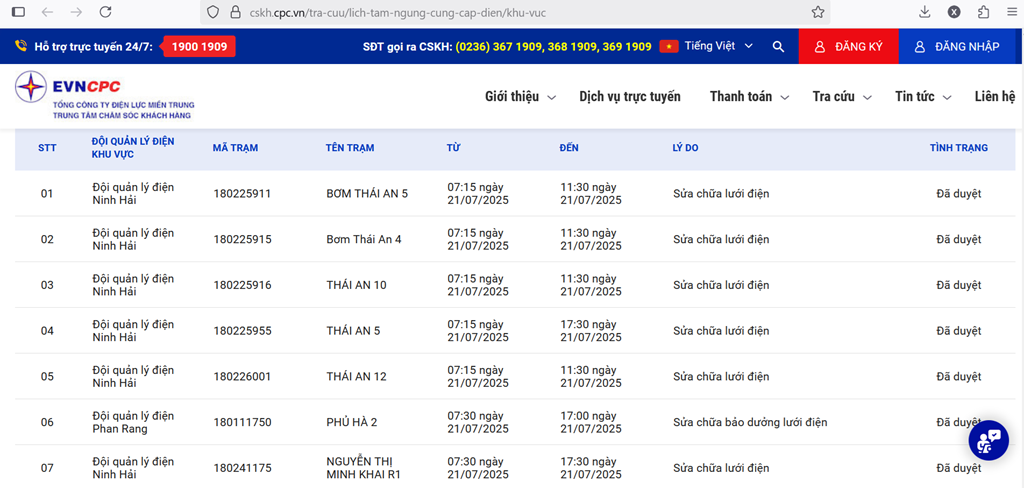Expand the Thanh toán dropdown menu
Image resolution: width=1024 pixels, height=488 pixels.
pyautogui.click(x=749, y=97)
